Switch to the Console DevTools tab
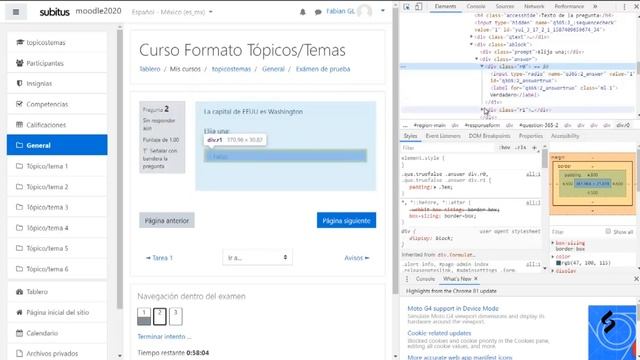Image resolution: width=640 pixels, height=360 pixels. click(476, 6)
